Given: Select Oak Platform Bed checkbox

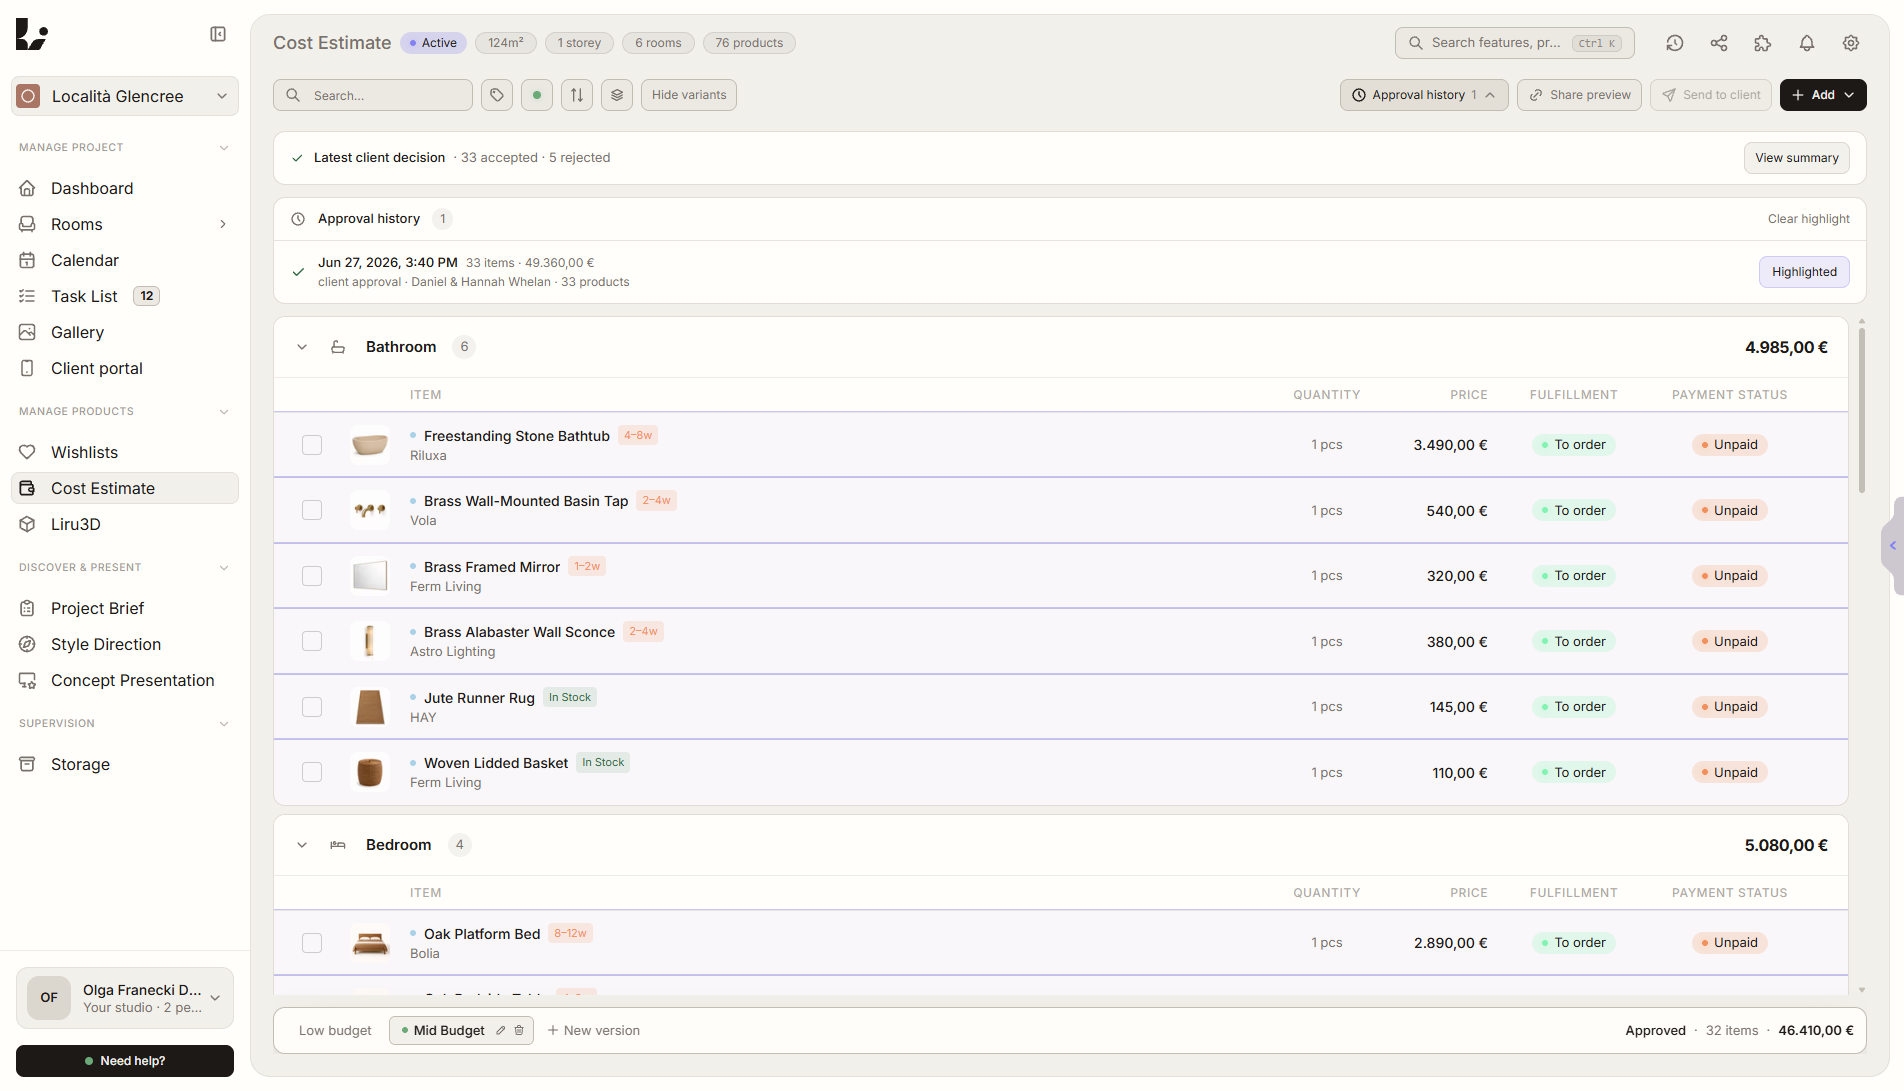Looking at the screenshot, I should [x=312, y=943].
